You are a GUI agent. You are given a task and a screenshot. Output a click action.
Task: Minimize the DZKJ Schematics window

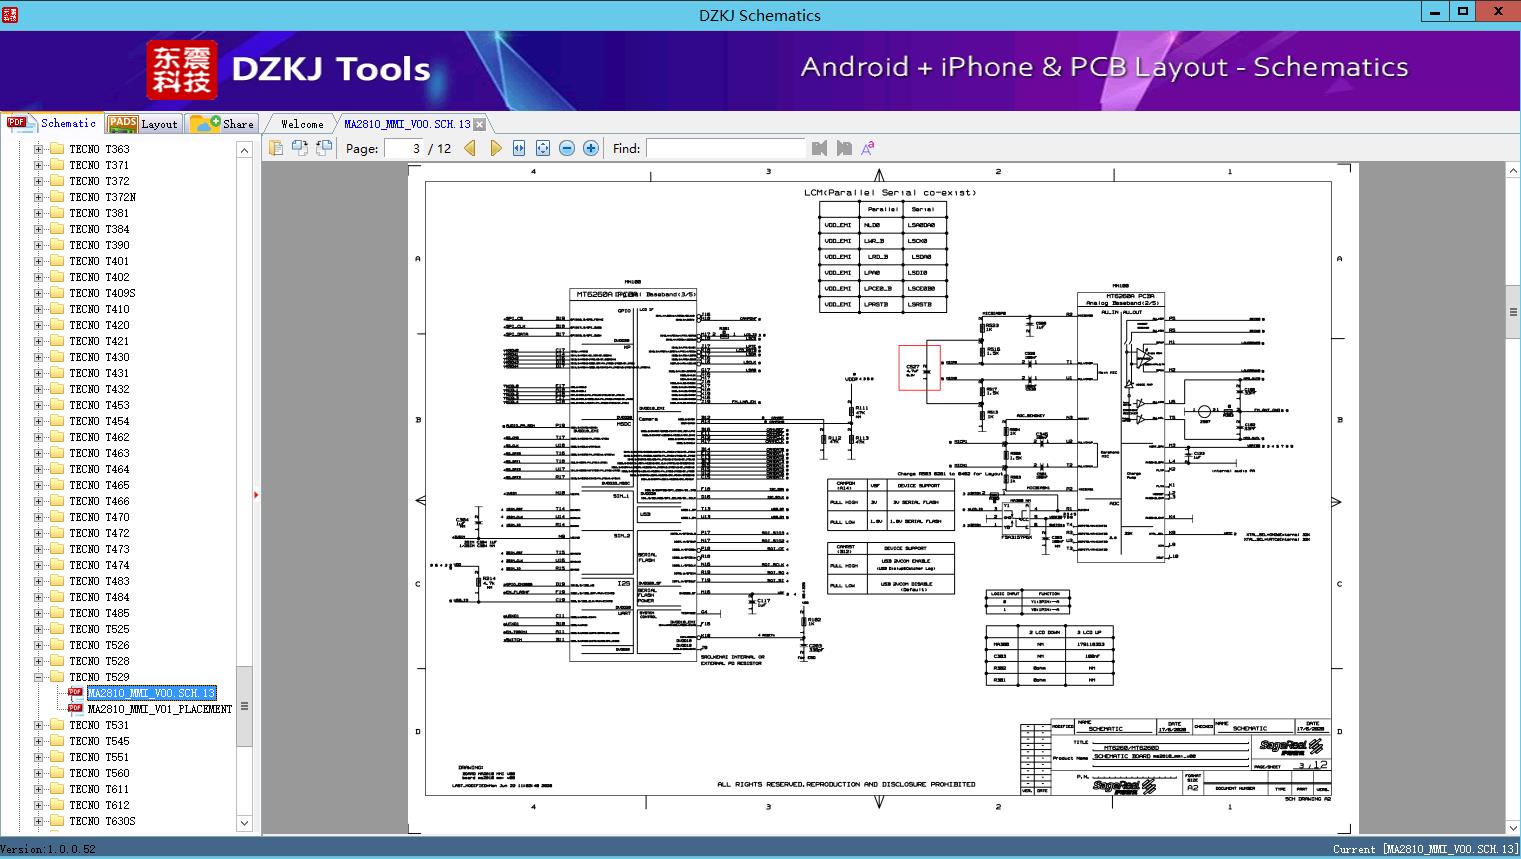tap(1435, 12)
